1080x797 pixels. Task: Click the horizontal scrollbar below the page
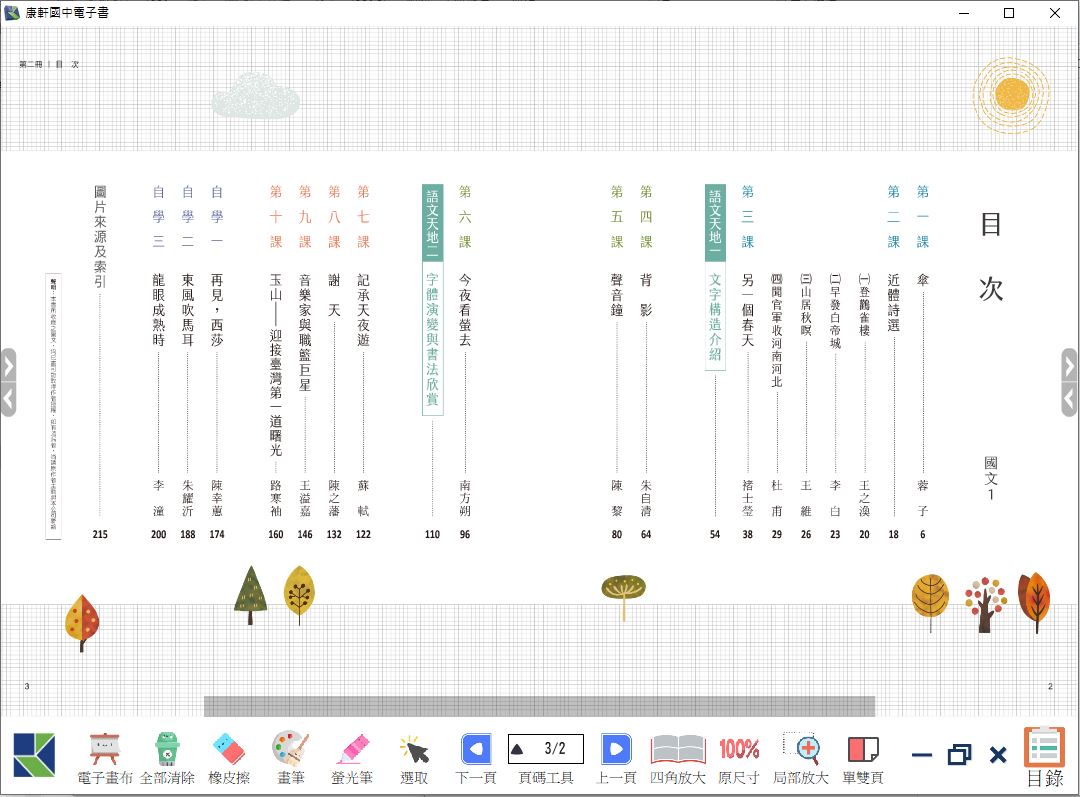pos(539,706)
